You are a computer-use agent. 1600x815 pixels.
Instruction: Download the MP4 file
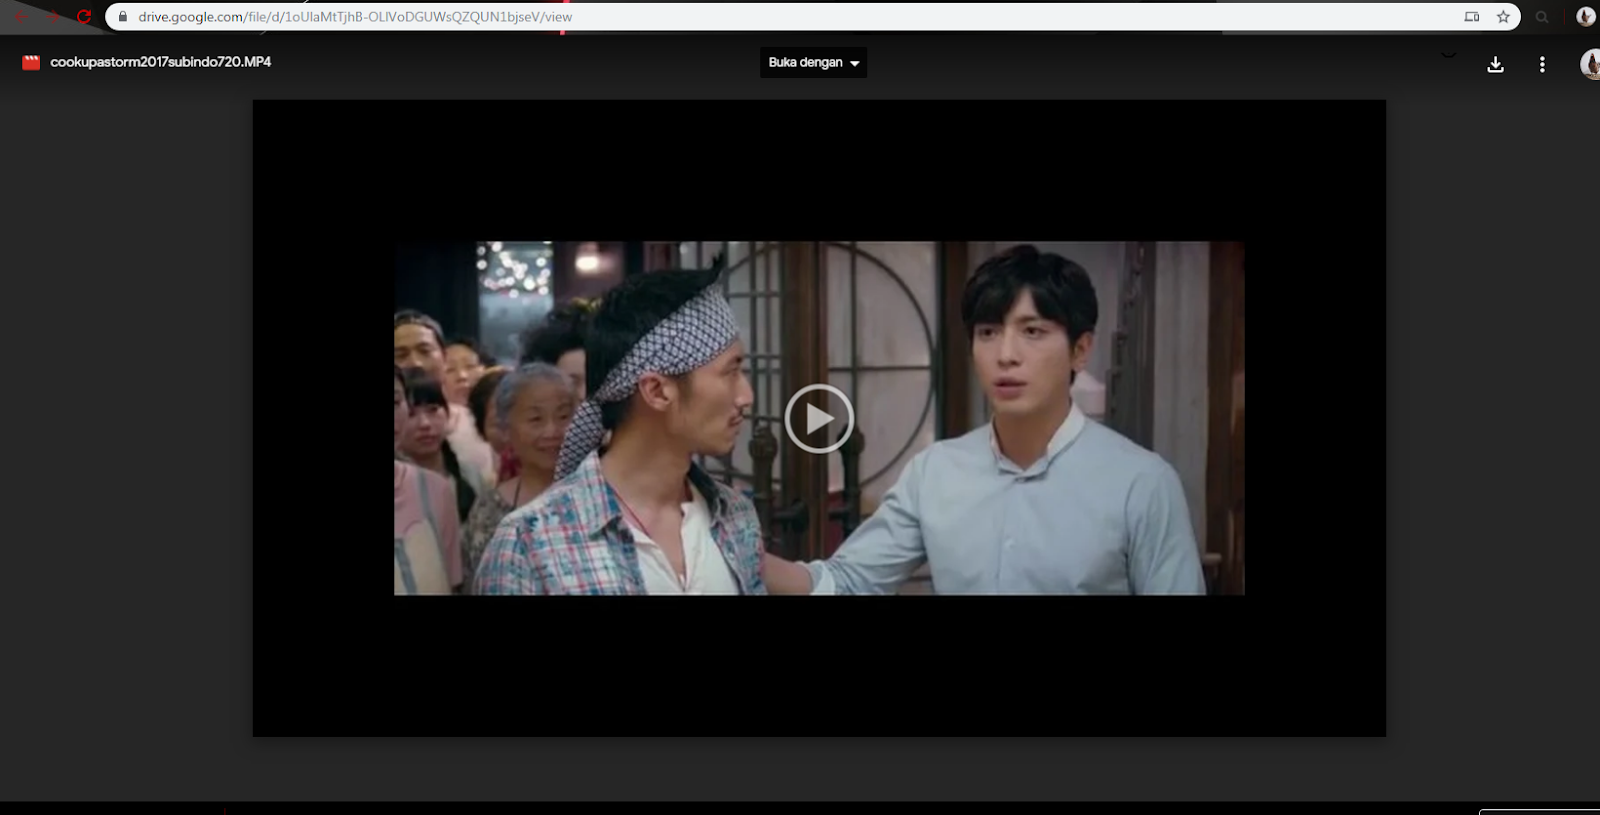1495,64
